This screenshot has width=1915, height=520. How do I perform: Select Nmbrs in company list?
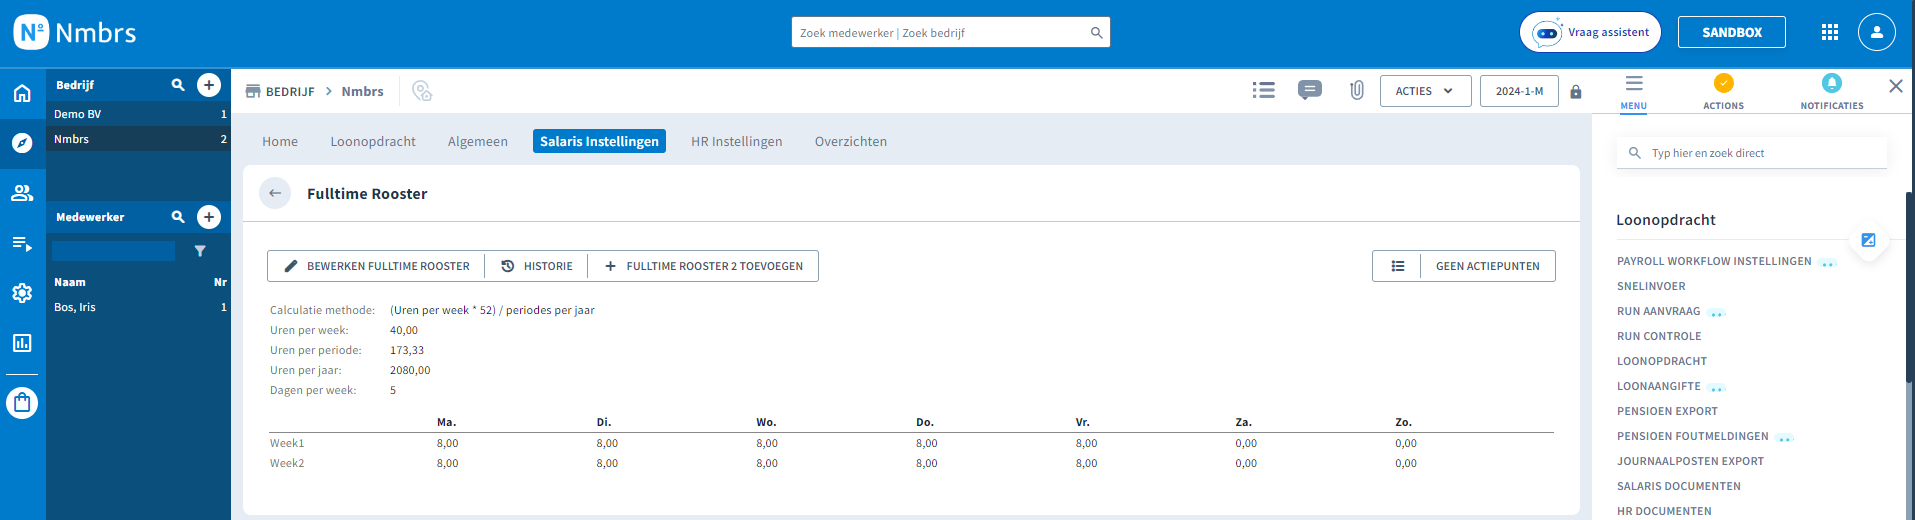click(x=139, y=139)
